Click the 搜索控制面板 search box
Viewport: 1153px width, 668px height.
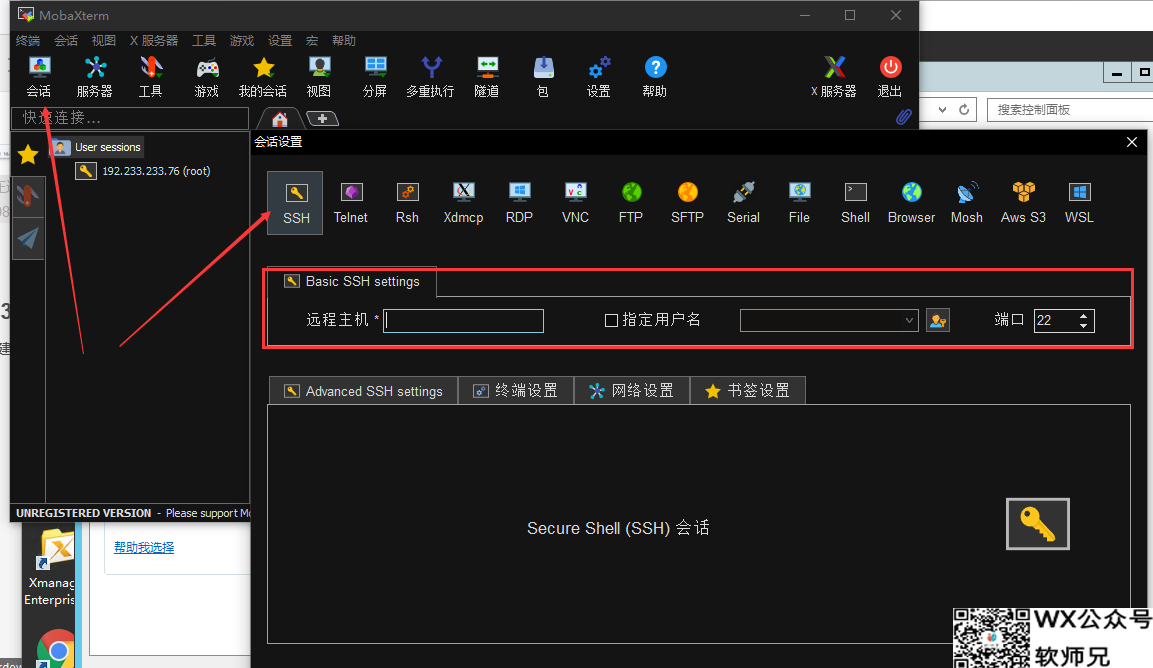(1070, 110)
